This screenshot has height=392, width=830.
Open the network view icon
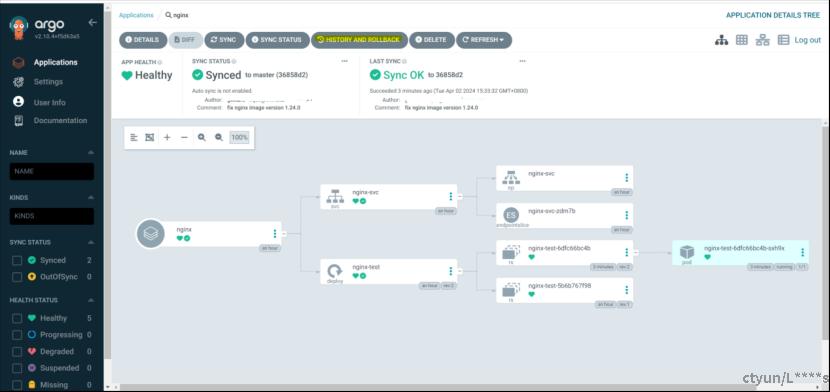click(762, 40)
